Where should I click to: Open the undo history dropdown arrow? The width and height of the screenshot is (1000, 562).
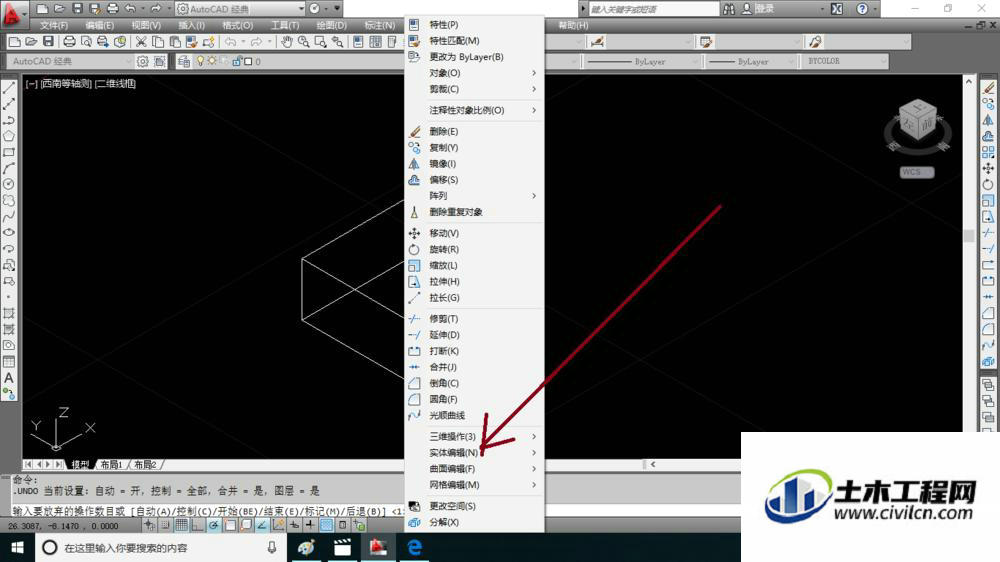pyautogui.click(x=142, y=9)
